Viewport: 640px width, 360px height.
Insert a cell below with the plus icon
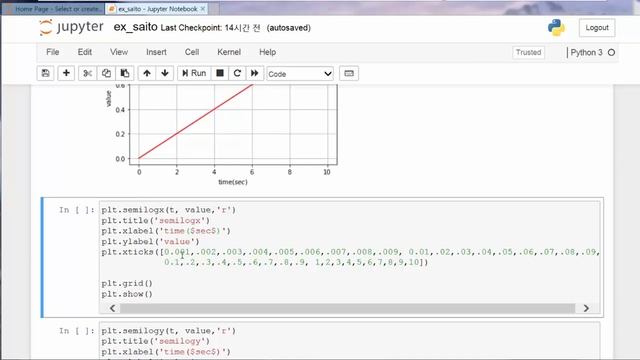(66, 73)
